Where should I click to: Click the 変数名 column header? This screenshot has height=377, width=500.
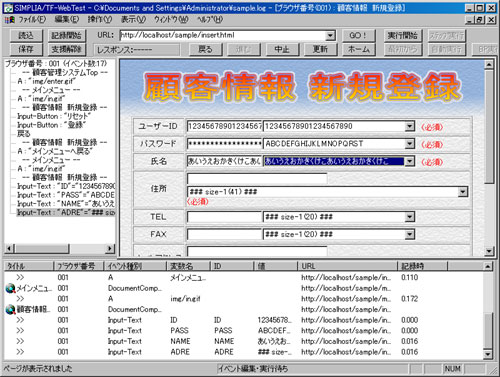pyautogui.click(x=188, y=266)
